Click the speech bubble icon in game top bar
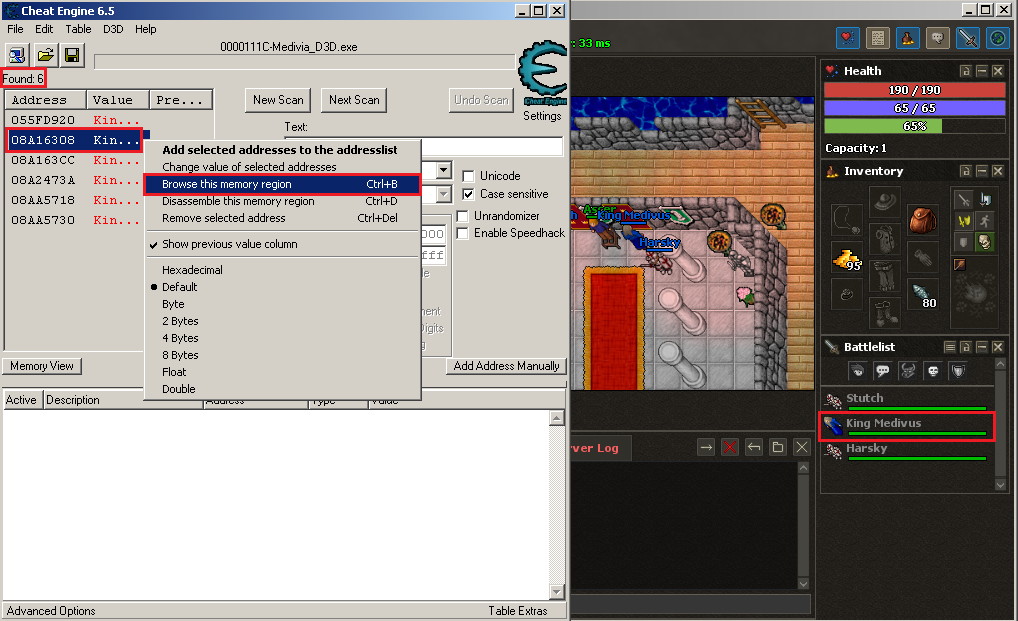This screenshot has width=1018, height=621. click(x=937, y=38)
